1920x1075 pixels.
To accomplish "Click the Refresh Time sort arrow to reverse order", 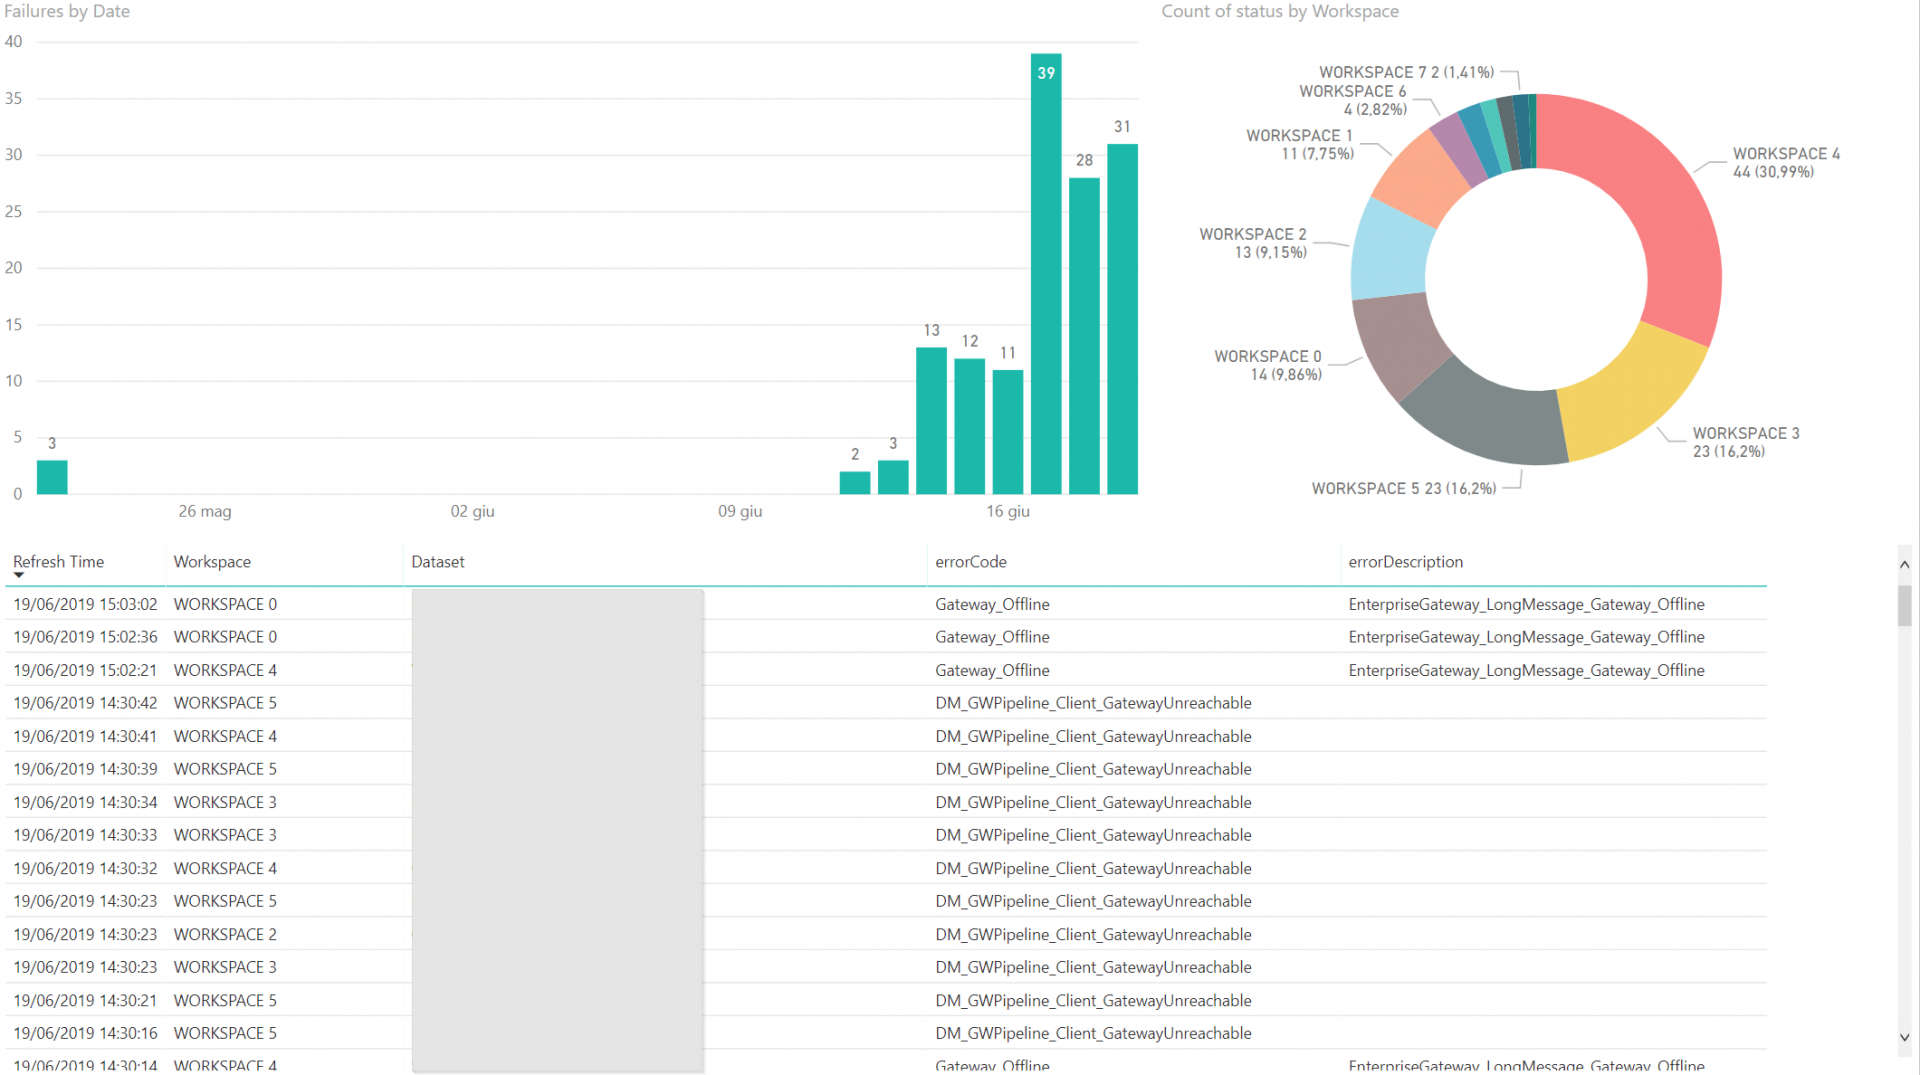I will (x=18, y=575).
